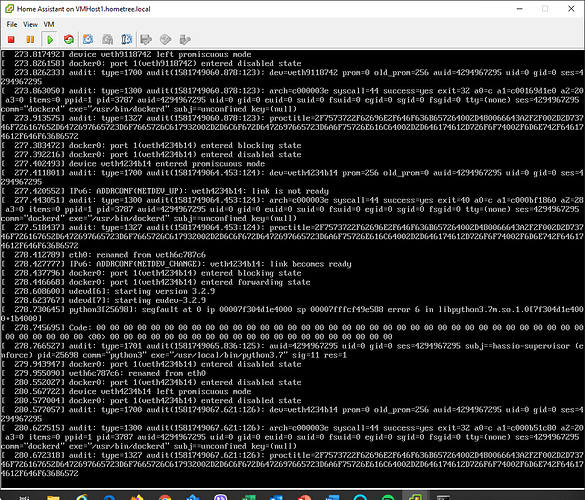Image resolution: width=585 pixels, height=500 pixels.
Task: Click 'entered forwarding state' log line
Action: click(x=156, y=282)
